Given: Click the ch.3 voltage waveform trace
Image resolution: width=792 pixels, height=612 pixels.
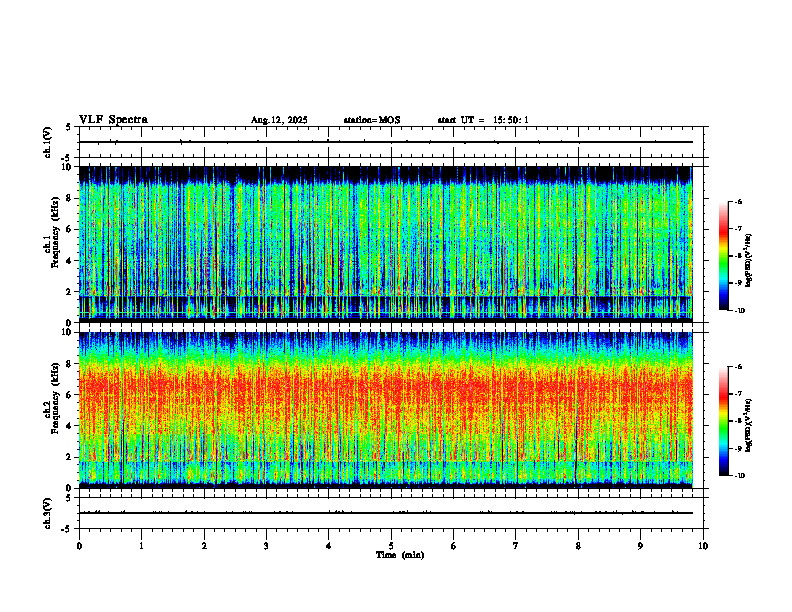Looking at the screenshot, I should coord(386,513).
